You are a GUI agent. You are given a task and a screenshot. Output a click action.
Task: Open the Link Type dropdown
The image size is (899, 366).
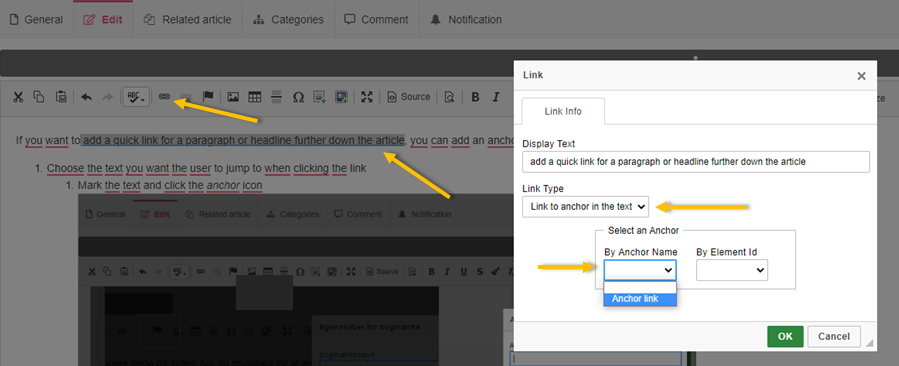[x=585, y=207]
